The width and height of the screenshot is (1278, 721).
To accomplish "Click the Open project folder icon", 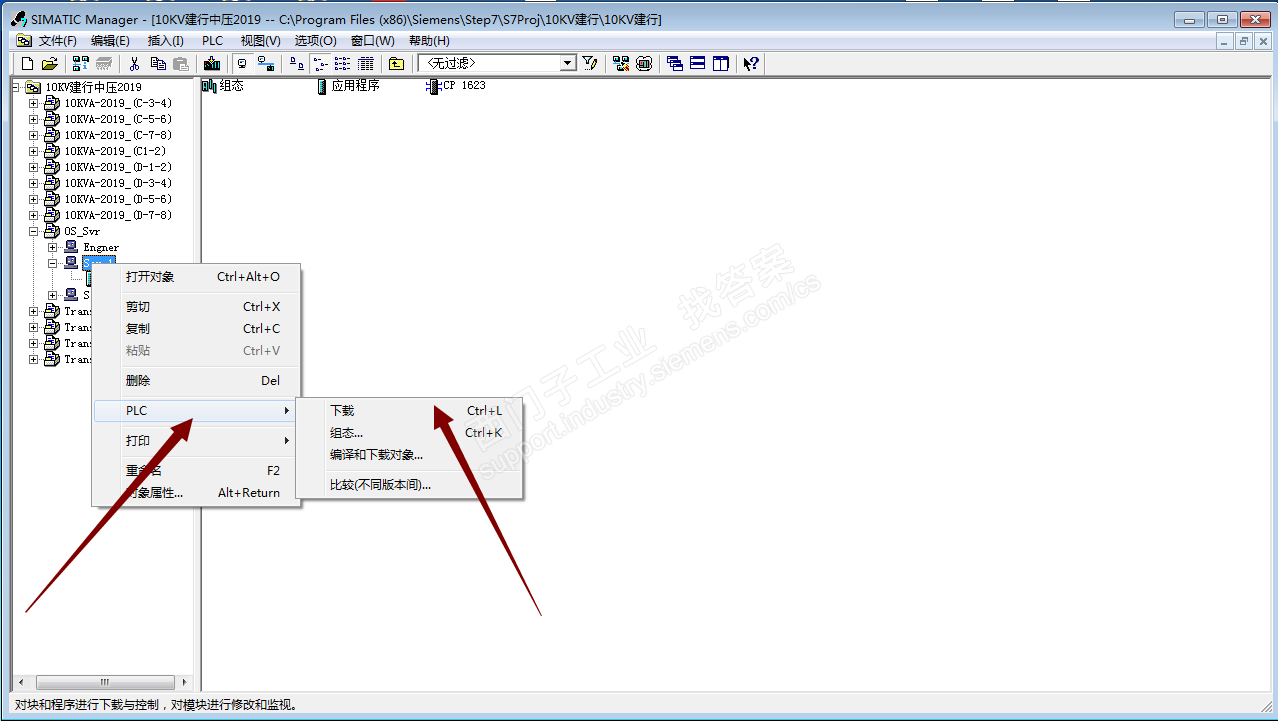I will [49, 63].
